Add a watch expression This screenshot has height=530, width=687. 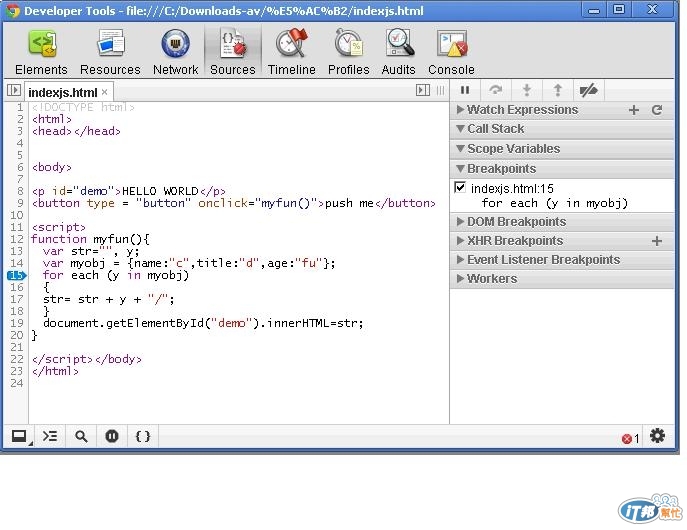coord(634,110)
